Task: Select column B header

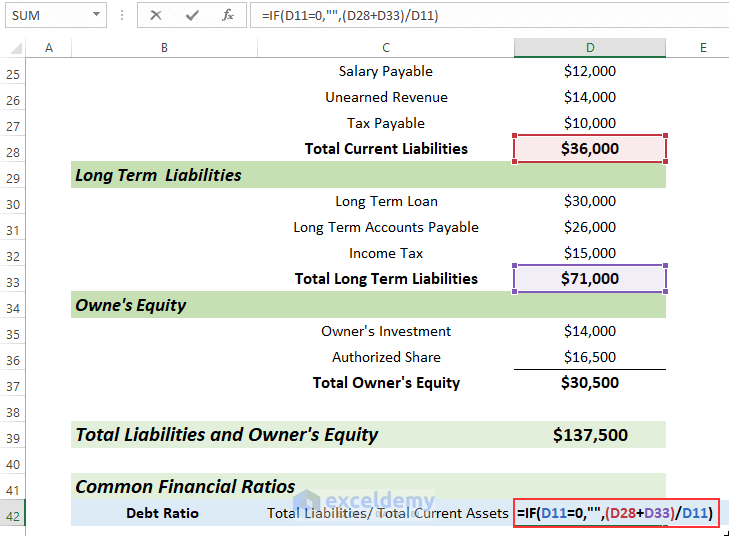Action: (164, 48)
